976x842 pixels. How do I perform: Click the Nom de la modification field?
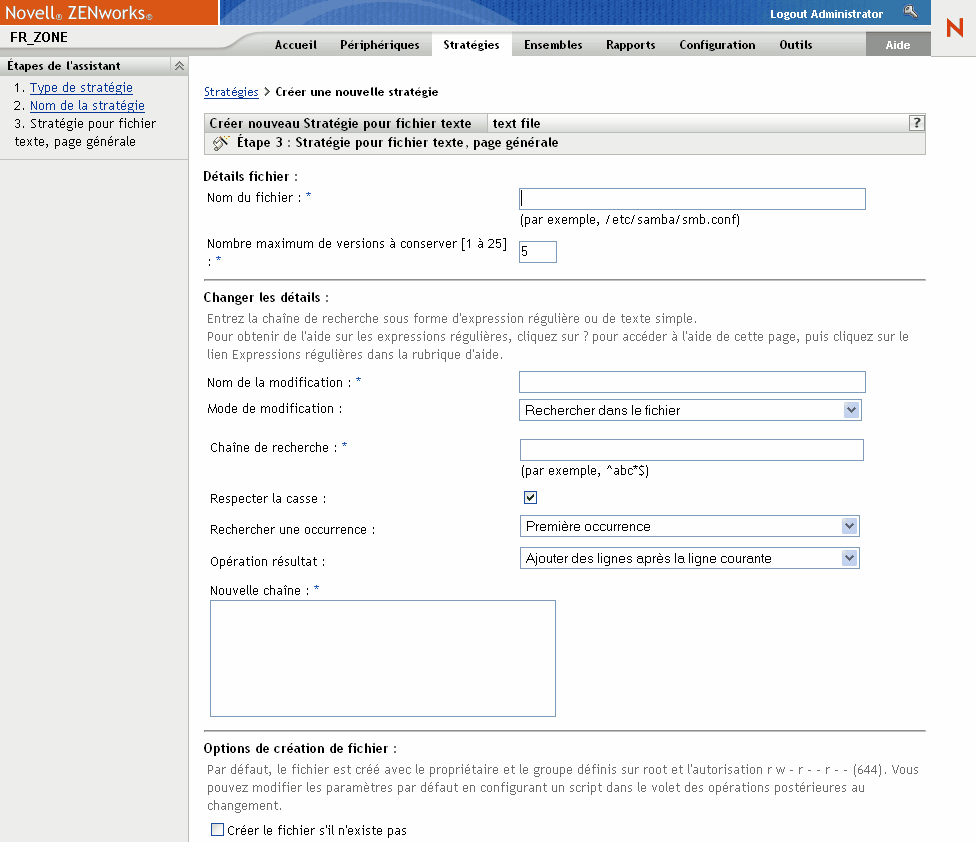(x=692, y=382)
